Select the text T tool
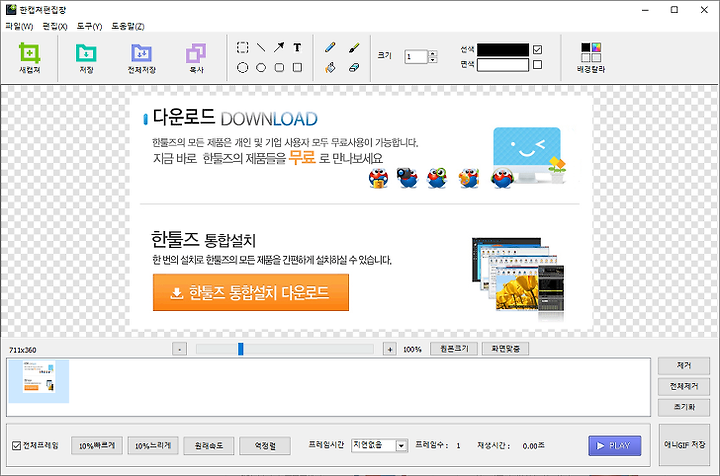The width and height of the screenshot is (720, 476). click(297, 47)
